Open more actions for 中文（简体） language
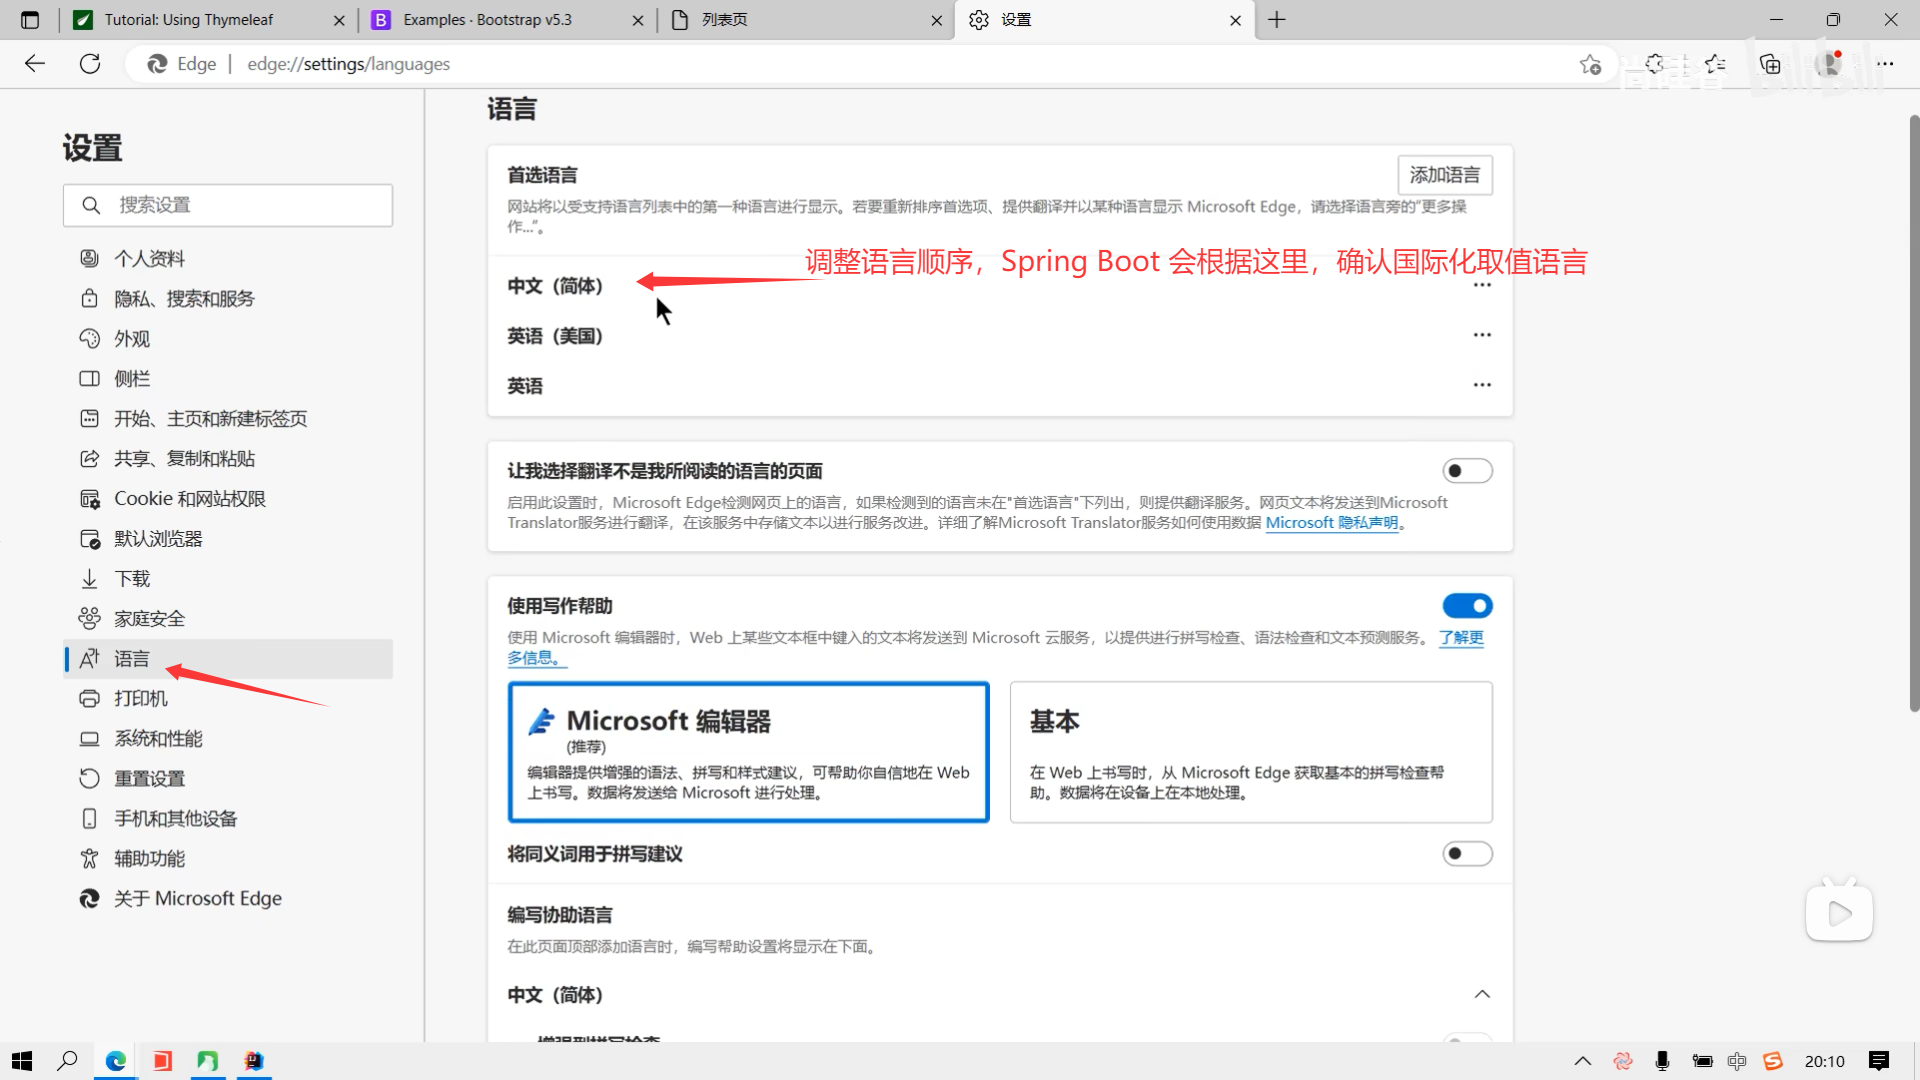The width and height of the screenshot is (1920, 1080). 1482,286
